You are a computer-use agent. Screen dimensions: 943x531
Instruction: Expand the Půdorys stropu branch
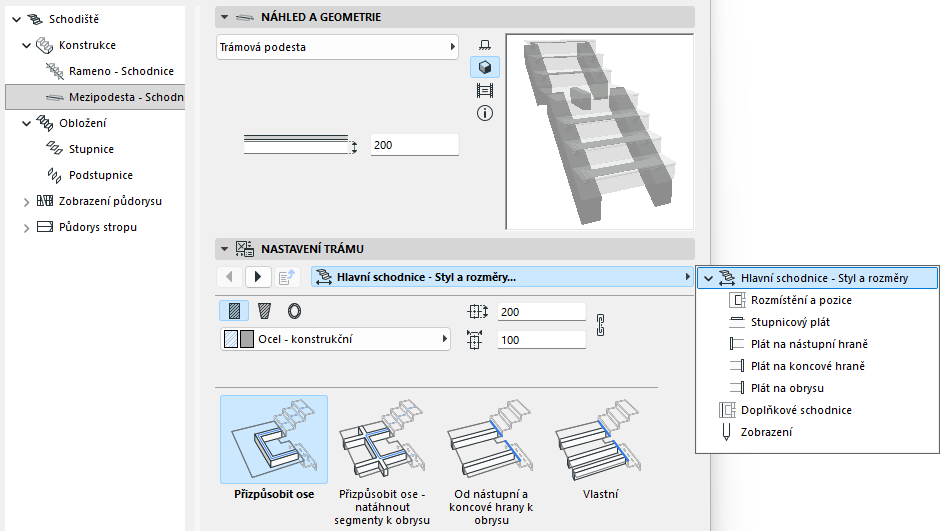(x=26, y=228)
